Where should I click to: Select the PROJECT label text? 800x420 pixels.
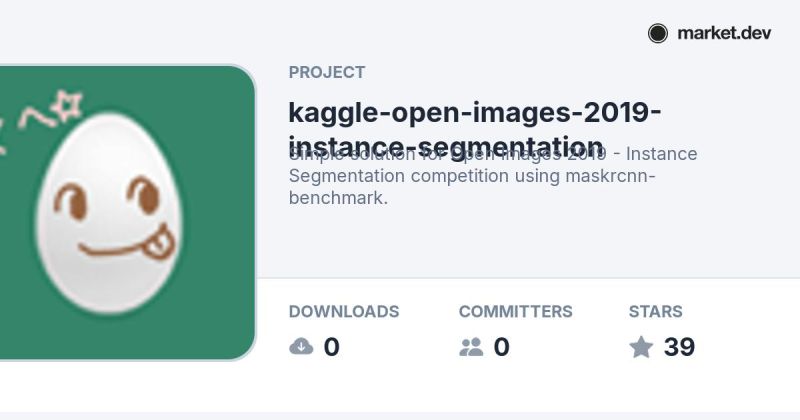[327, 72]
